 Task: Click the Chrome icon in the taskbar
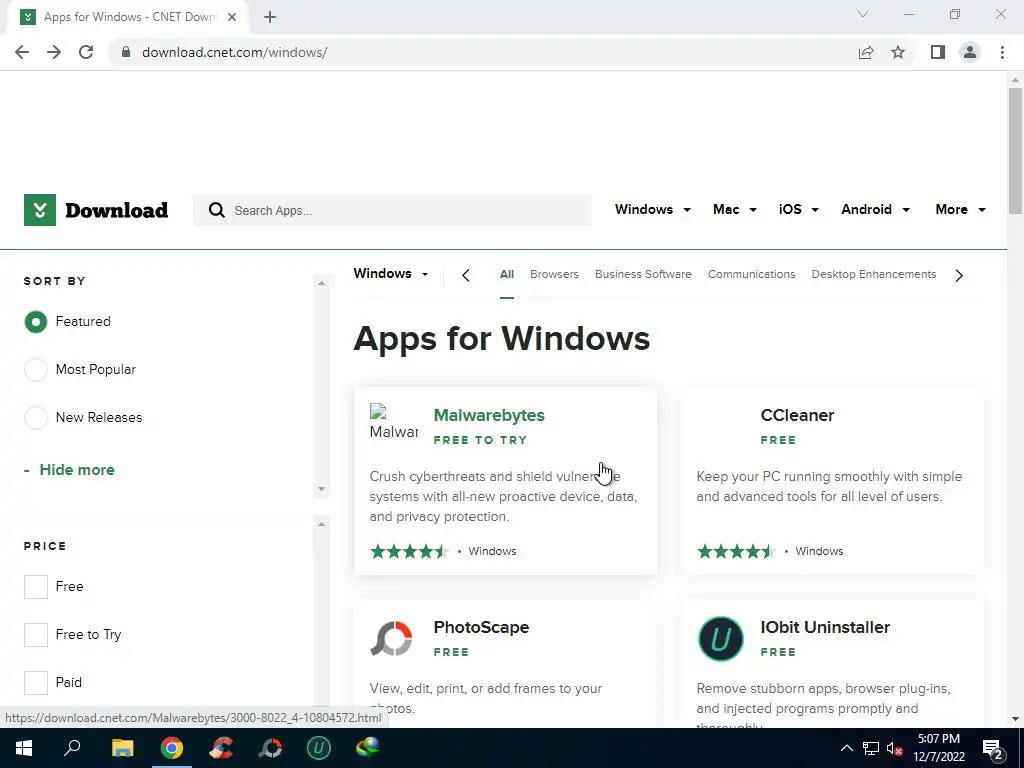(x=172, y=748)
